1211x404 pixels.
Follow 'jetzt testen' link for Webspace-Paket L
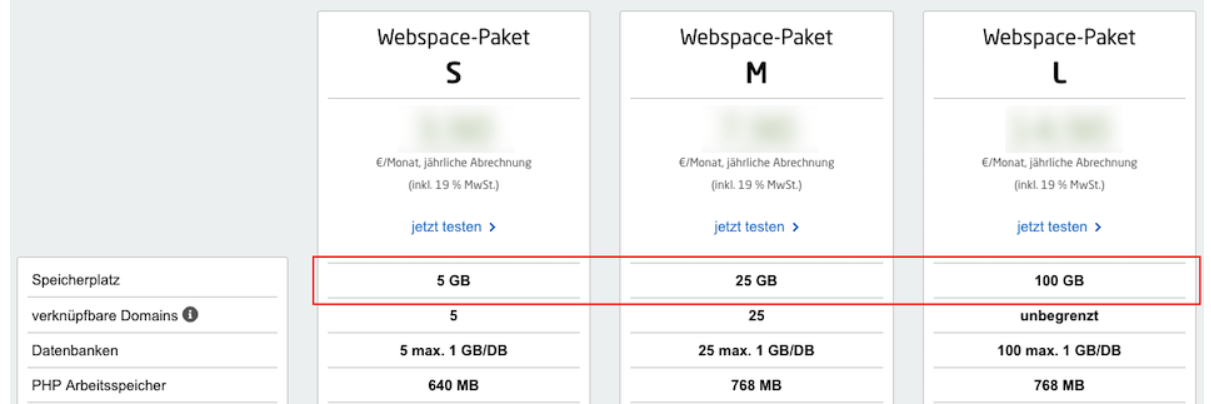(1059, 227)
